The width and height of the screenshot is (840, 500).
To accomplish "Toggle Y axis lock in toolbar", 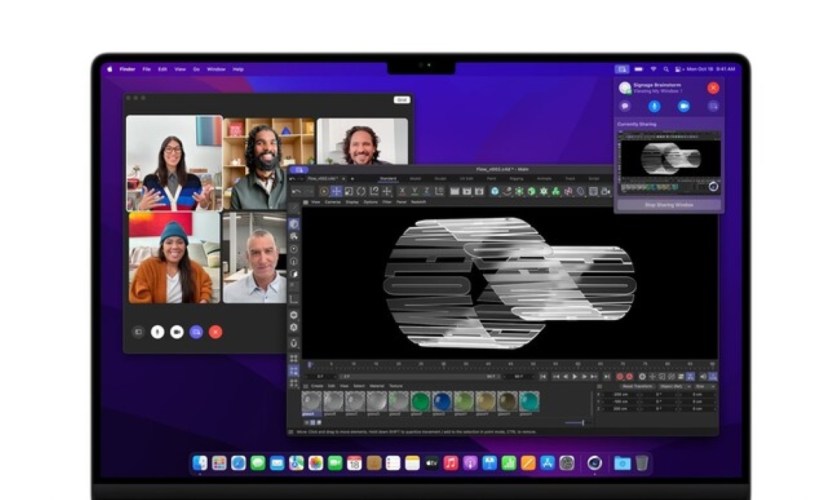I will 415,191.
